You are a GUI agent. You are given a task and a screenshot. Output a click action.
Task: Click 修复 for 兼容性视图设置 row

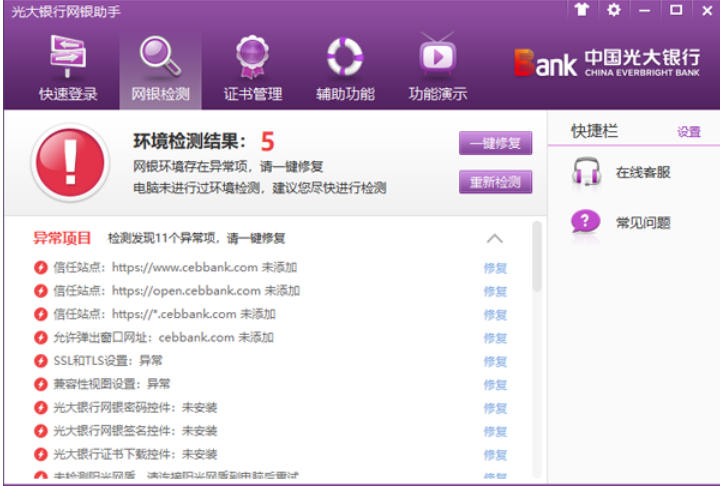[x=495, y=384]
